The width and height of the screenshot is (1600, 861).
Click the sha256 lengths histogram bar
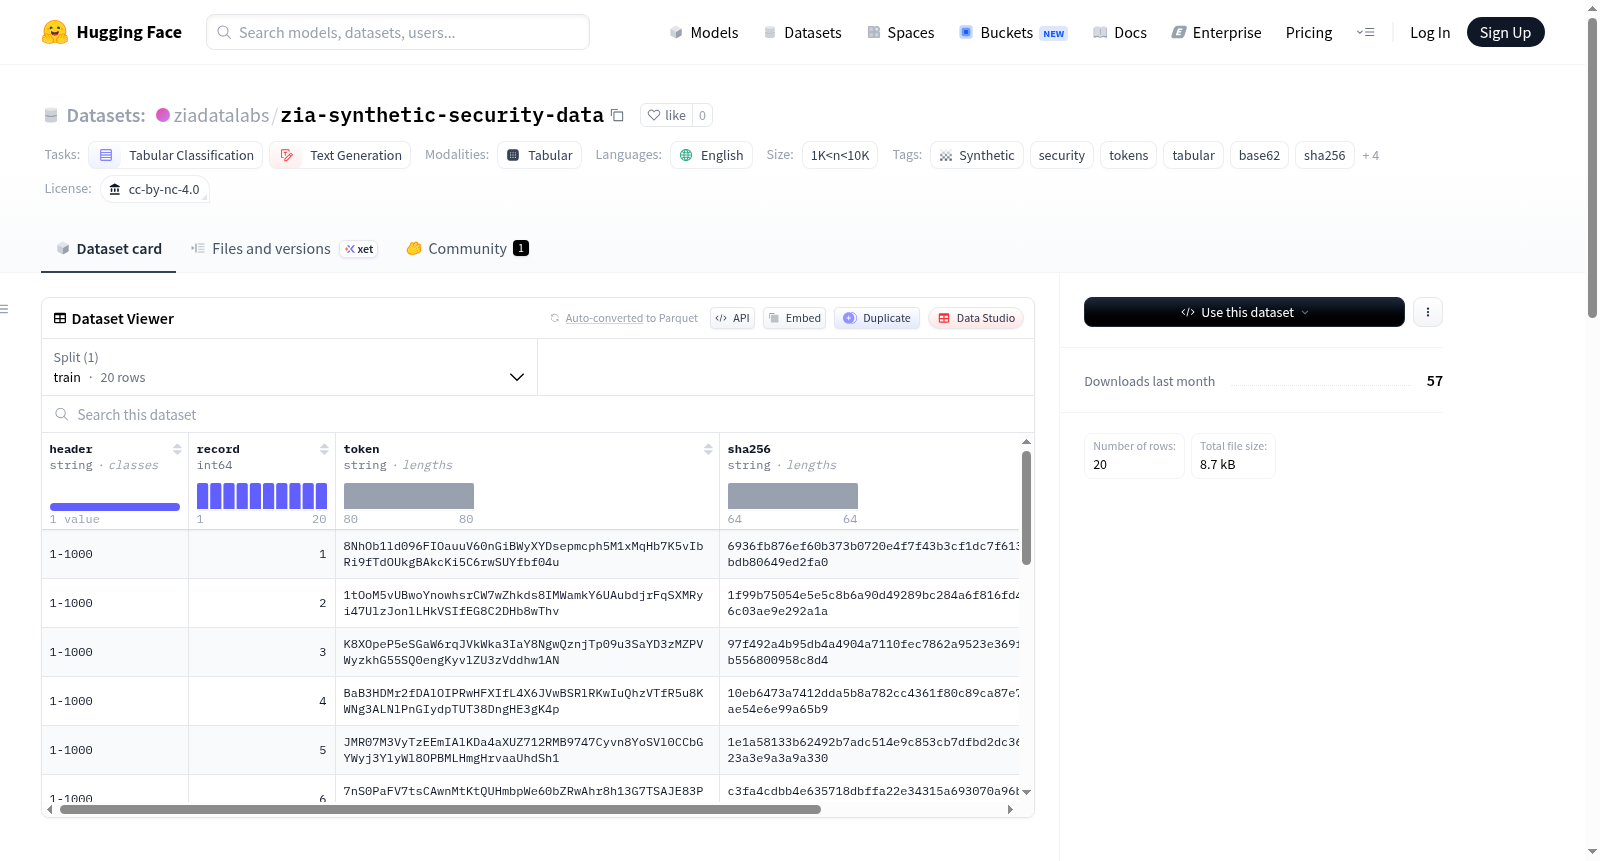tap(793, 496)
